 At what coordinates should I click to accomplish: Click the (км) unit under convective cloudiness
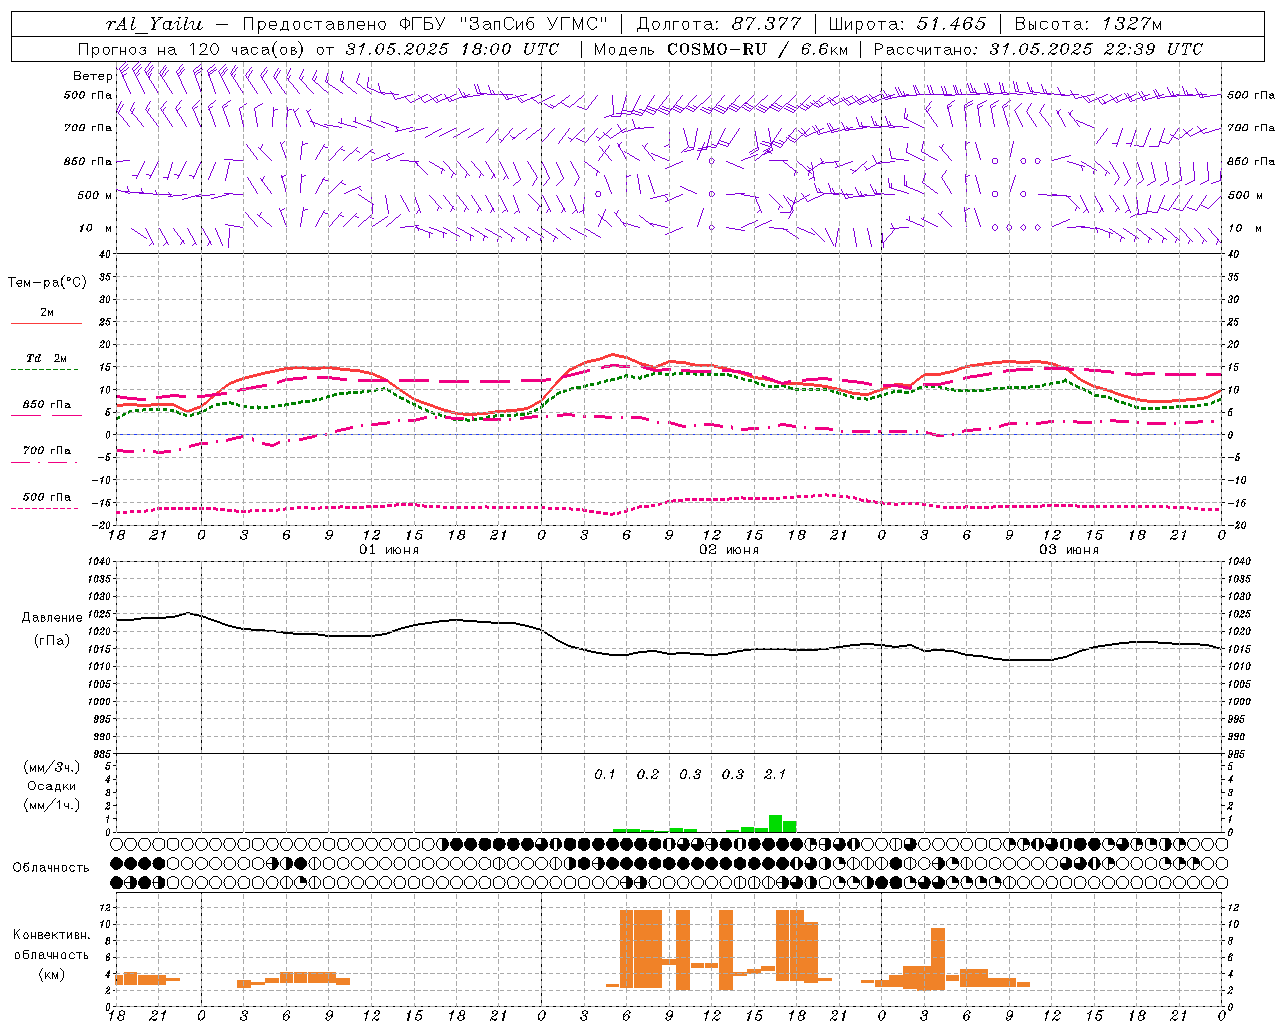pyautogui.click(x=52, y=974)
